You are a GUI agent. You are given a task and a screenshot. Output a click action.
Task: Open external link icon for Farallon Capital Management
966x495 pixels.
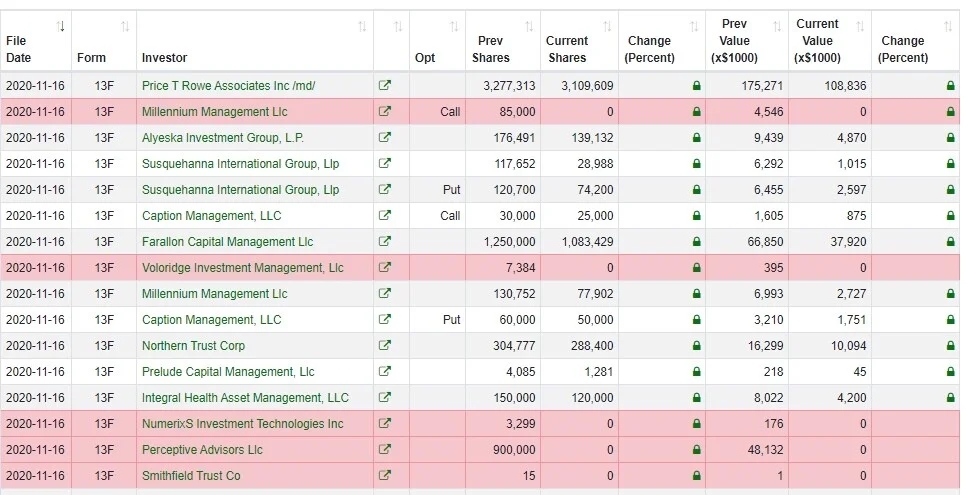384,242
